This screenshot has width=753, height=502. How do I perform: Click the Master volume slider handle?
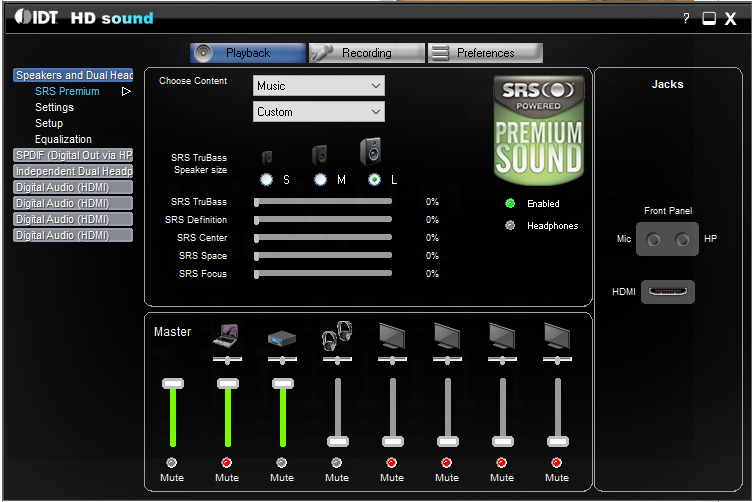point(173,383)
